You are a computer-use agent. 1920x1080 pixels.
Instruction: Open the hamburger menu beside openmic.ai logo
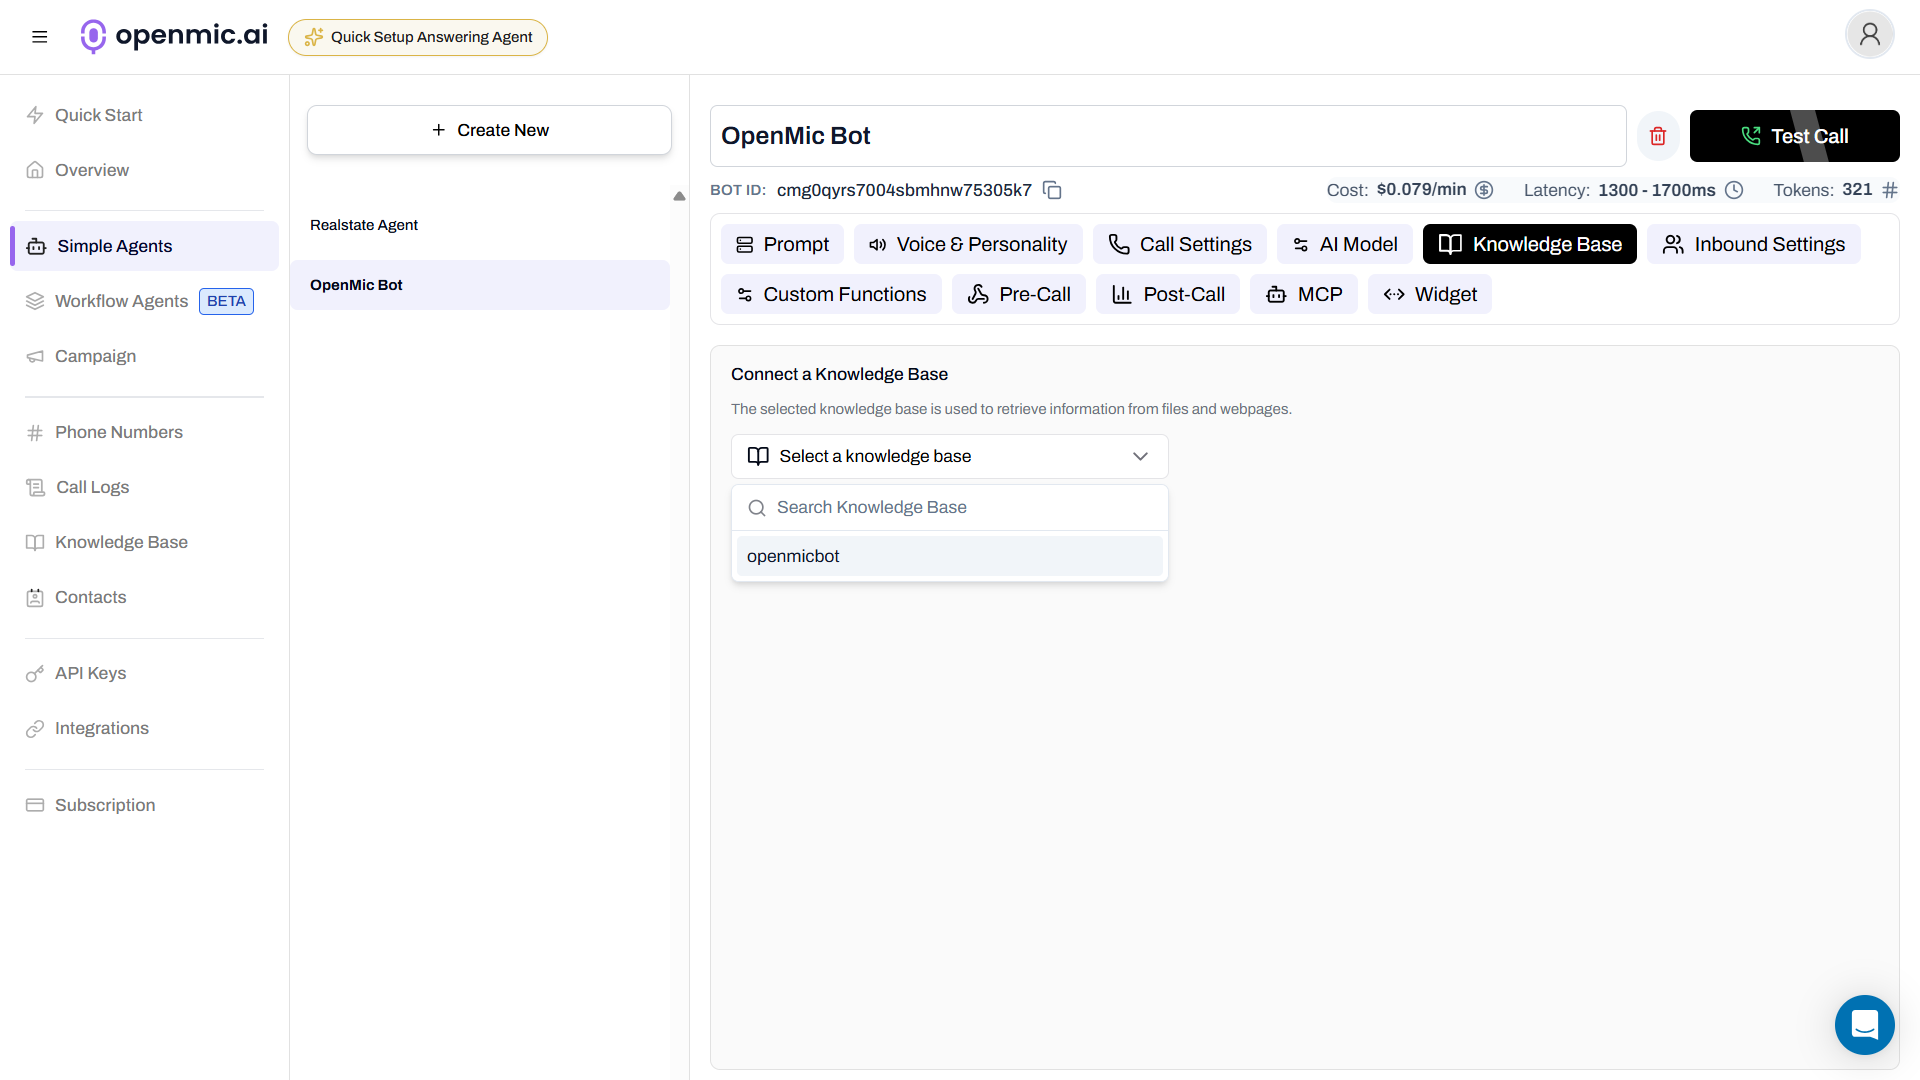pos(40,36)
